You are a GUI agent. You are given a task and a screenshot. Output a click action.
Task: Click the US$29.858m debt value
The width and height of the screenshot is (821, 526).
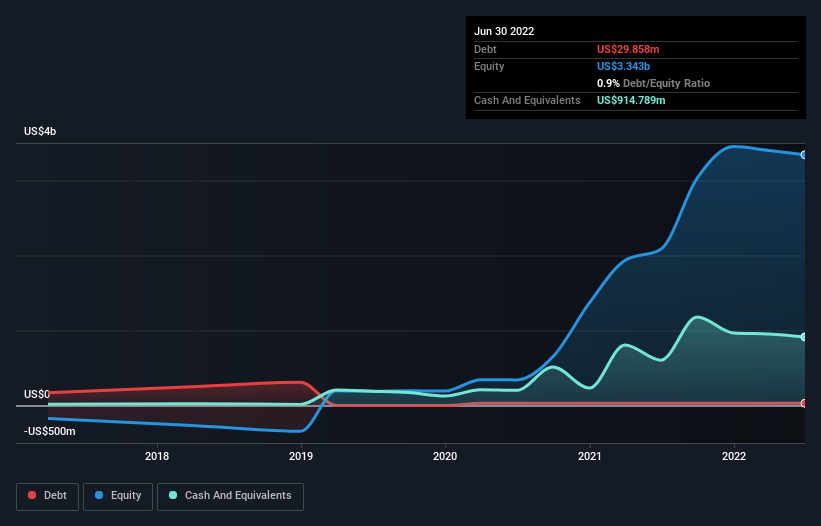628,49
